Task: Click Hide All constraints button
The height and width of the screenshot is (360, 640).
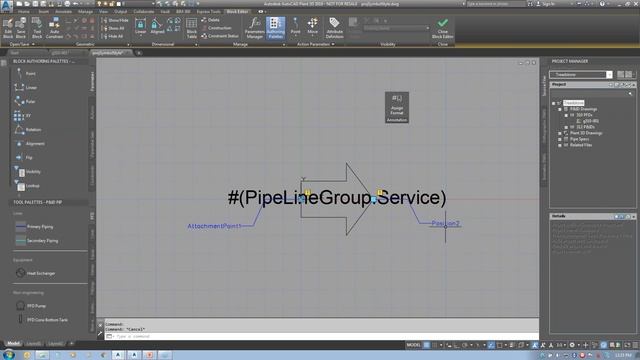Action: point(112,36)
